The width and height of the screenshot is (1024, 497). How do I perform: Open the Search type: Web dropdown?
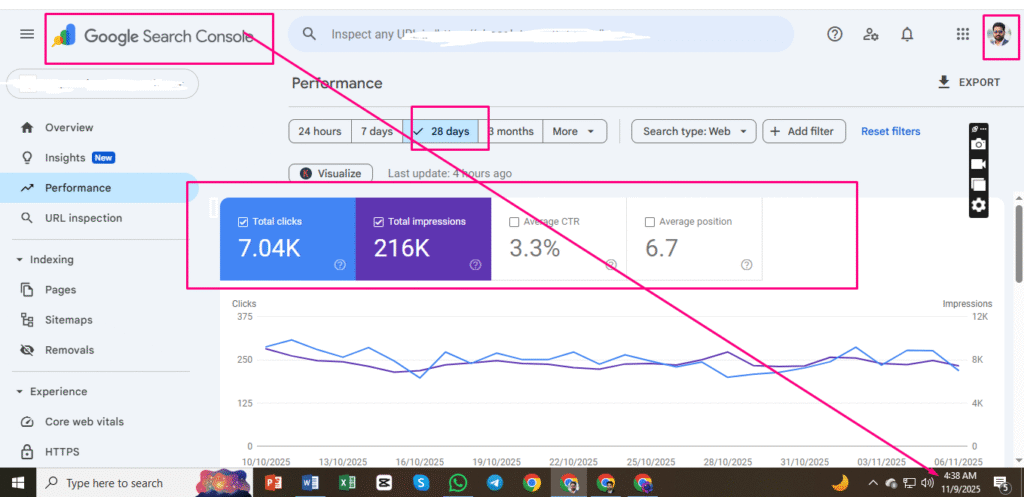tap(694, 131)
